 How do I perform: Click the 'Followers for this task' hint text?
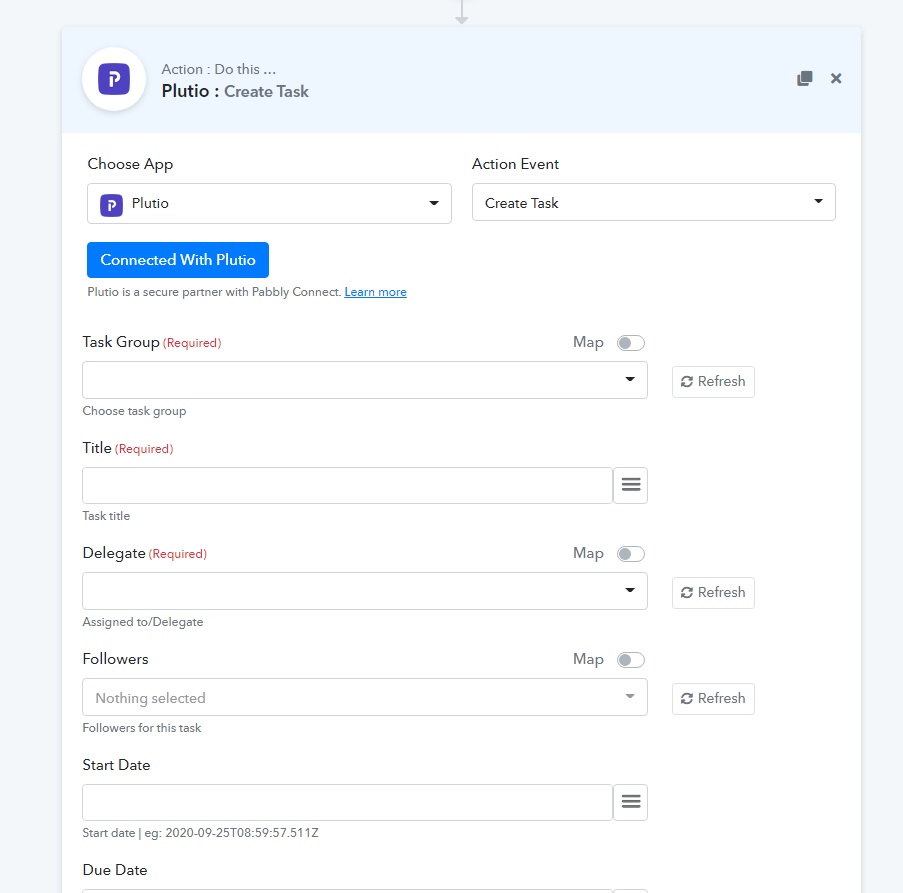coord(142,728)
